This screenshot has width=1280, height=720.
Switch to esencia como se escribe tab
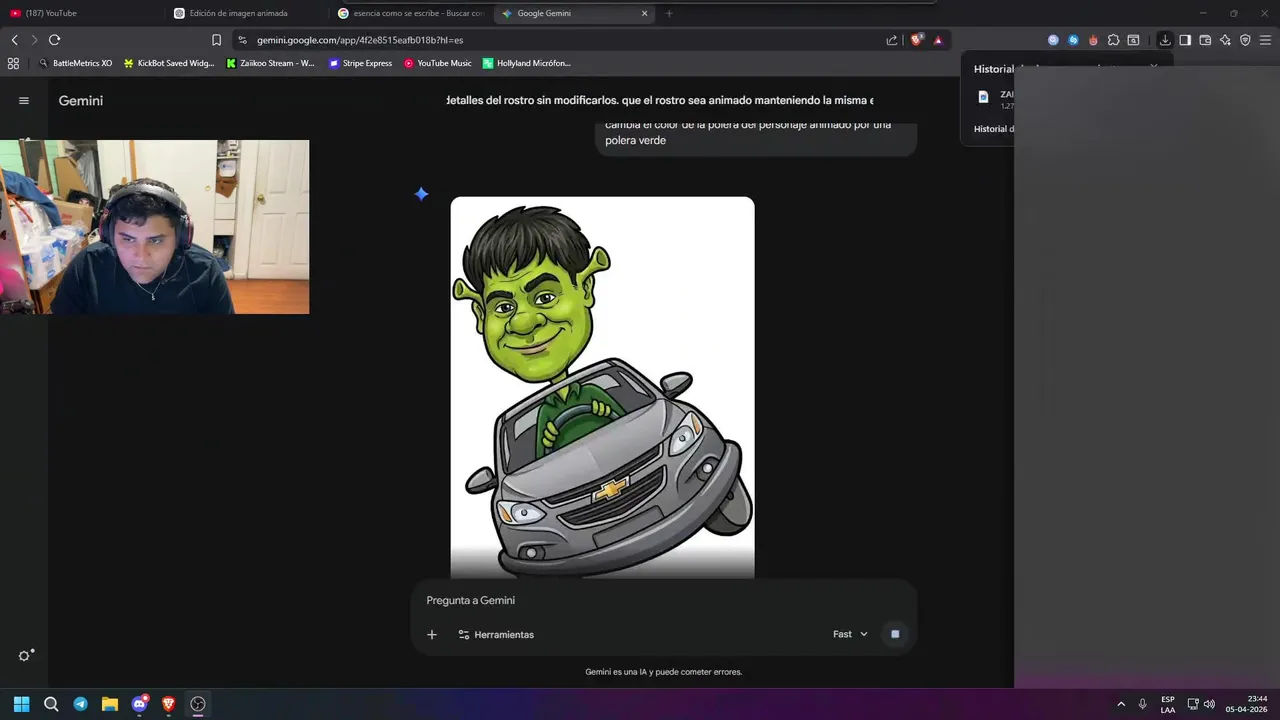click(x=410, y=13)
